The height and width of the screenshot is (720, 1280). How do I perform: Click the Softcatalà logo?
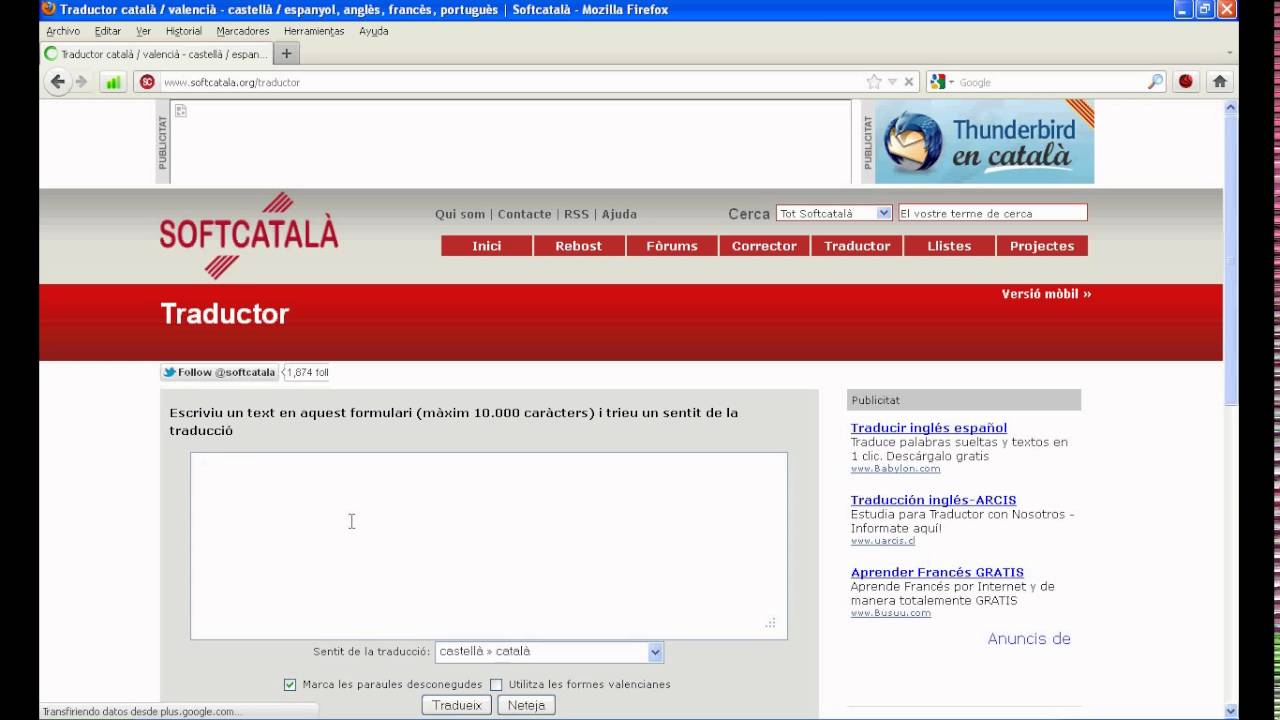249,236
